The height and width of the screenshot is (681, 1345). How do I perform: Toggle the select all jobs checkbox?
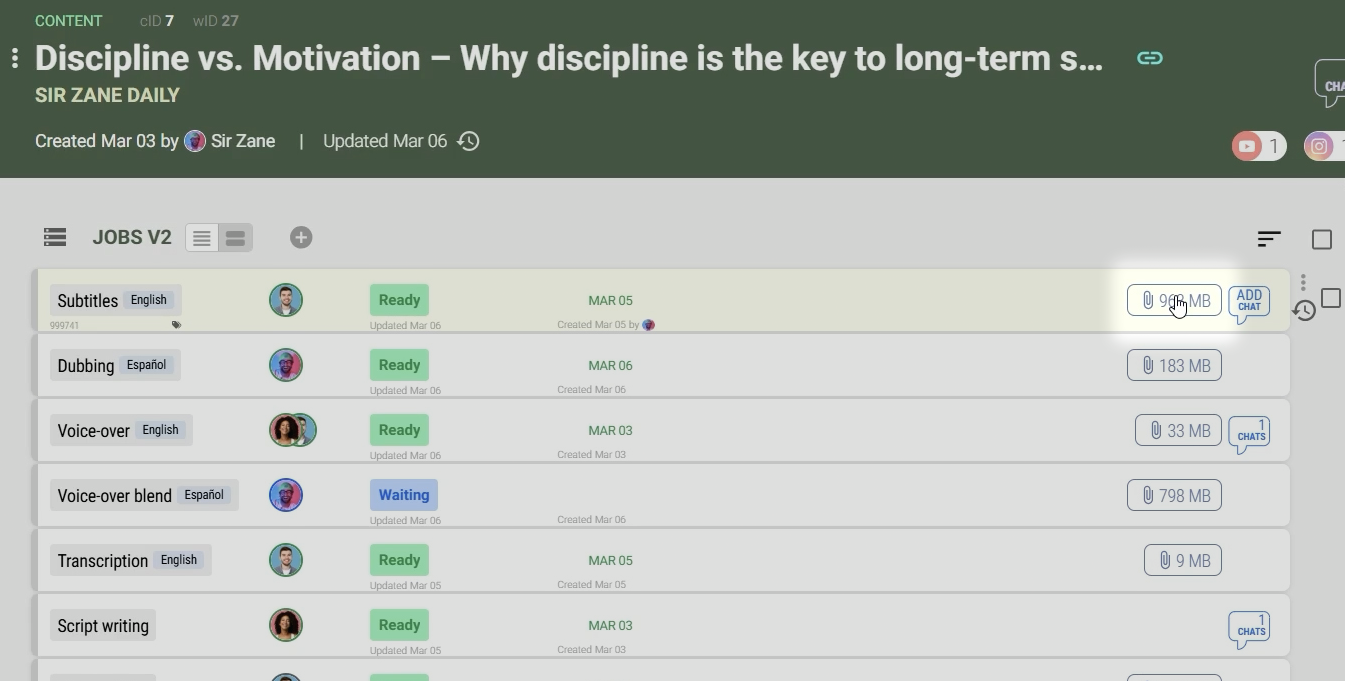[x=1322, y=239]
